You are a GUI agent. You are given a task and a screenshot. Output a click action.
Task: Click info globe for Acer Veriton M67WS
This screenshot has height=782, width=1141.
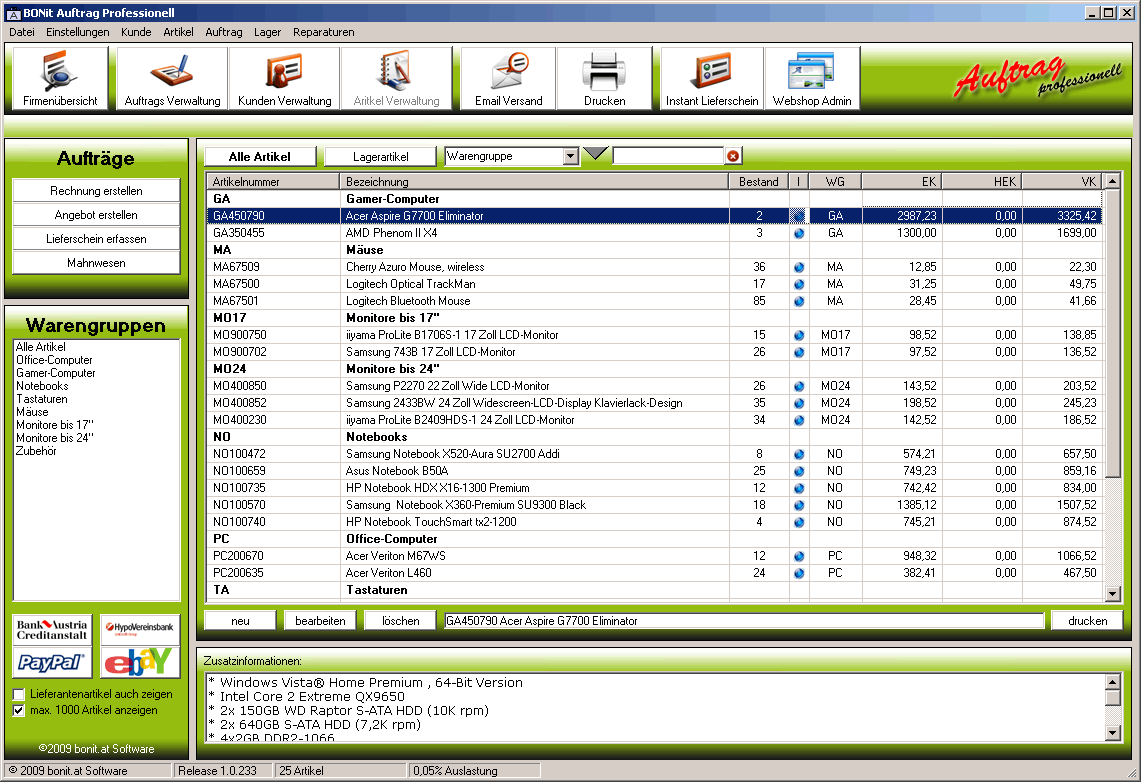tap(799, 556)
